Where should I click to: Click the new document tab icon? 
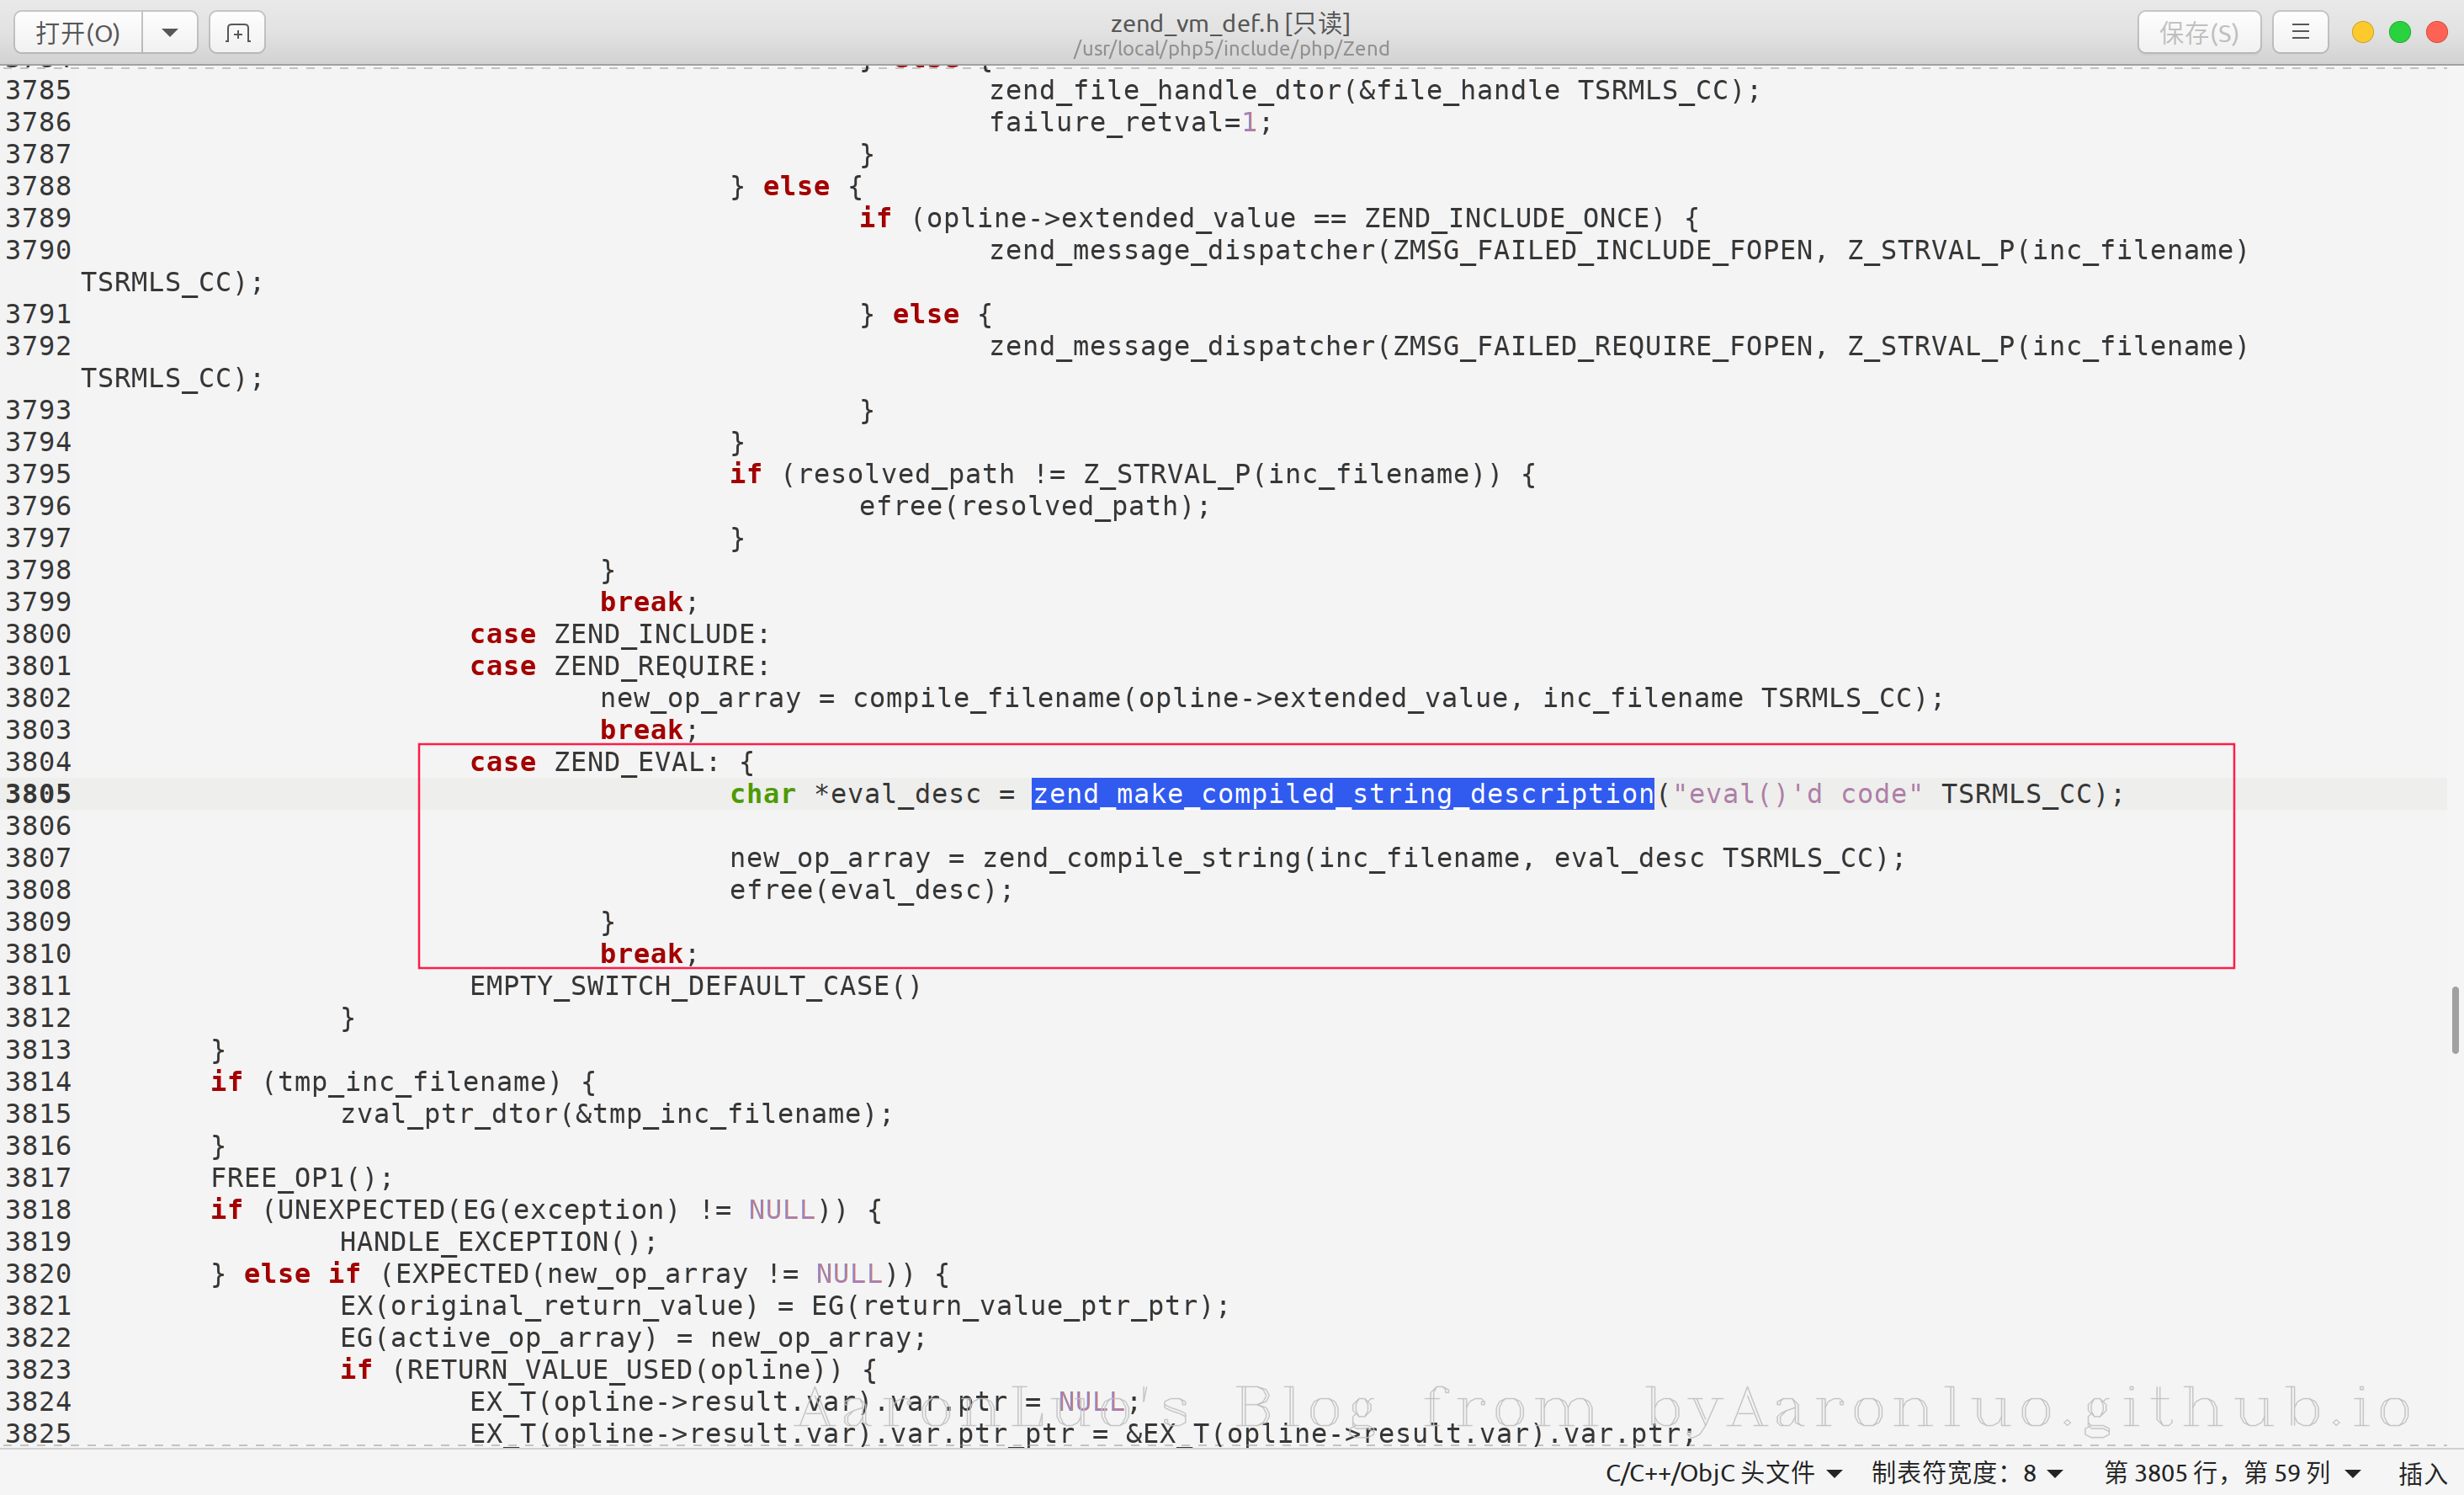tap(237, 33)
